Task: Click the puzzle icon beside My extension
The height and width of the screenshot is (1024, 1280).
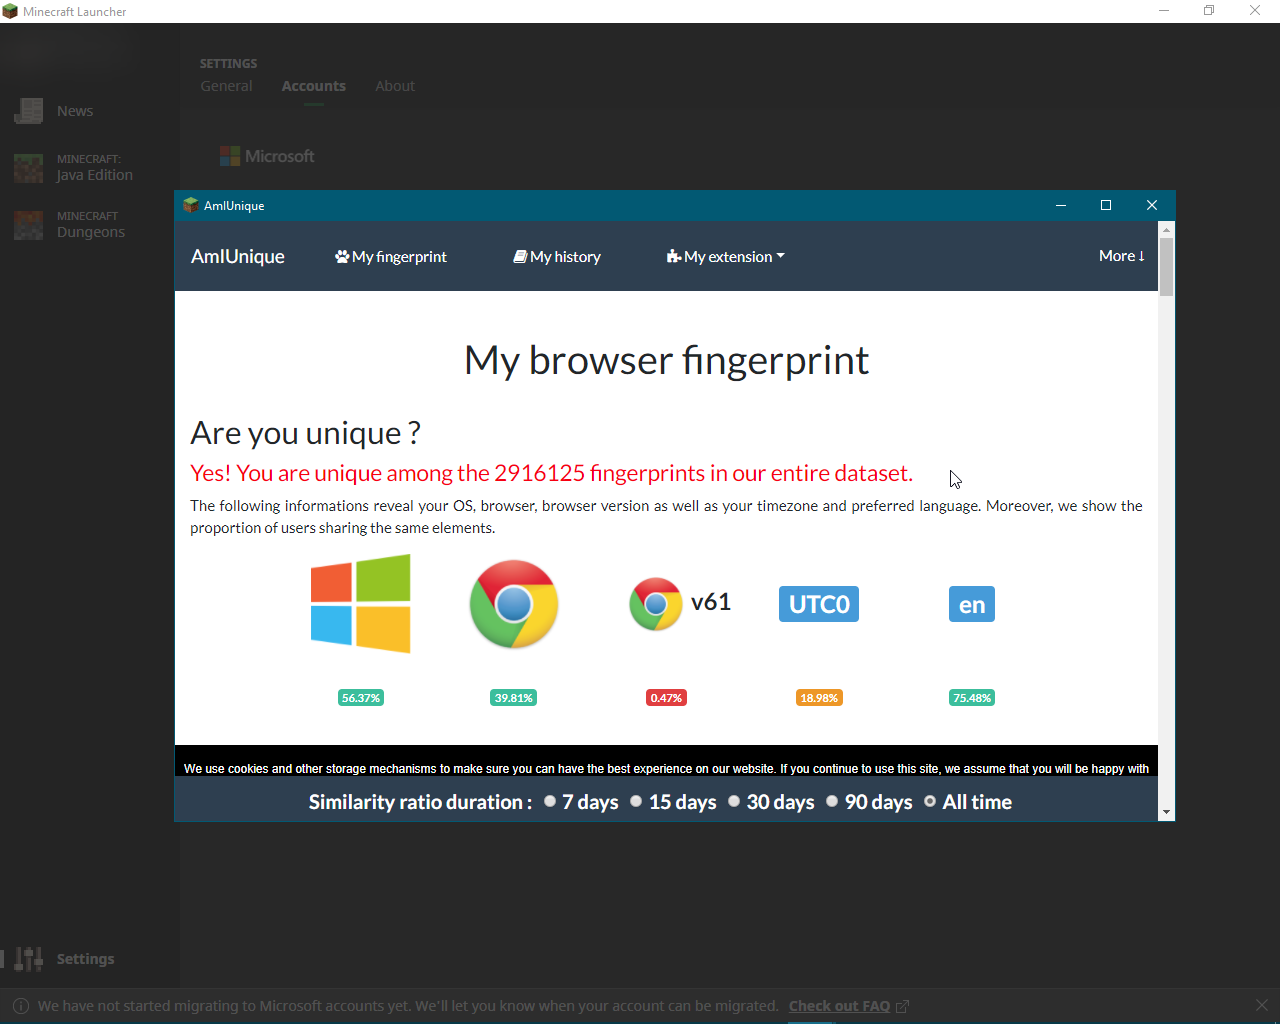Action: pyautogui.click(x=674, y=257)
